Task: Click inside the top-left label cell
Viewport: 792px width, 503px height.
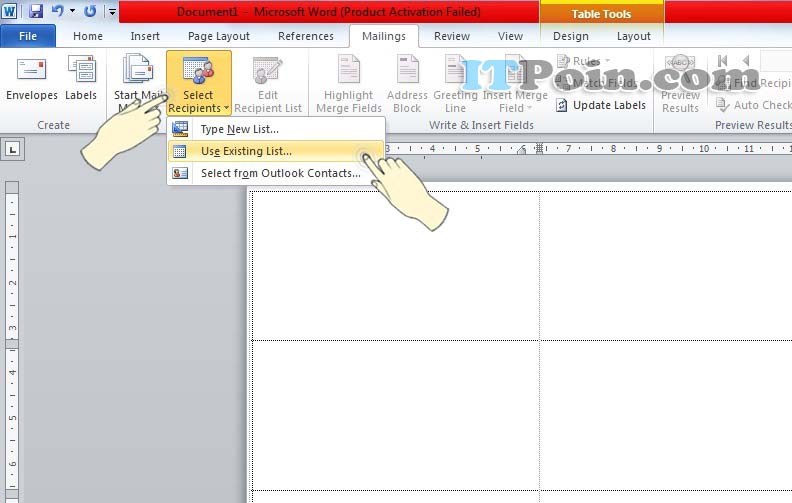Action: click(x=395, y=266)
